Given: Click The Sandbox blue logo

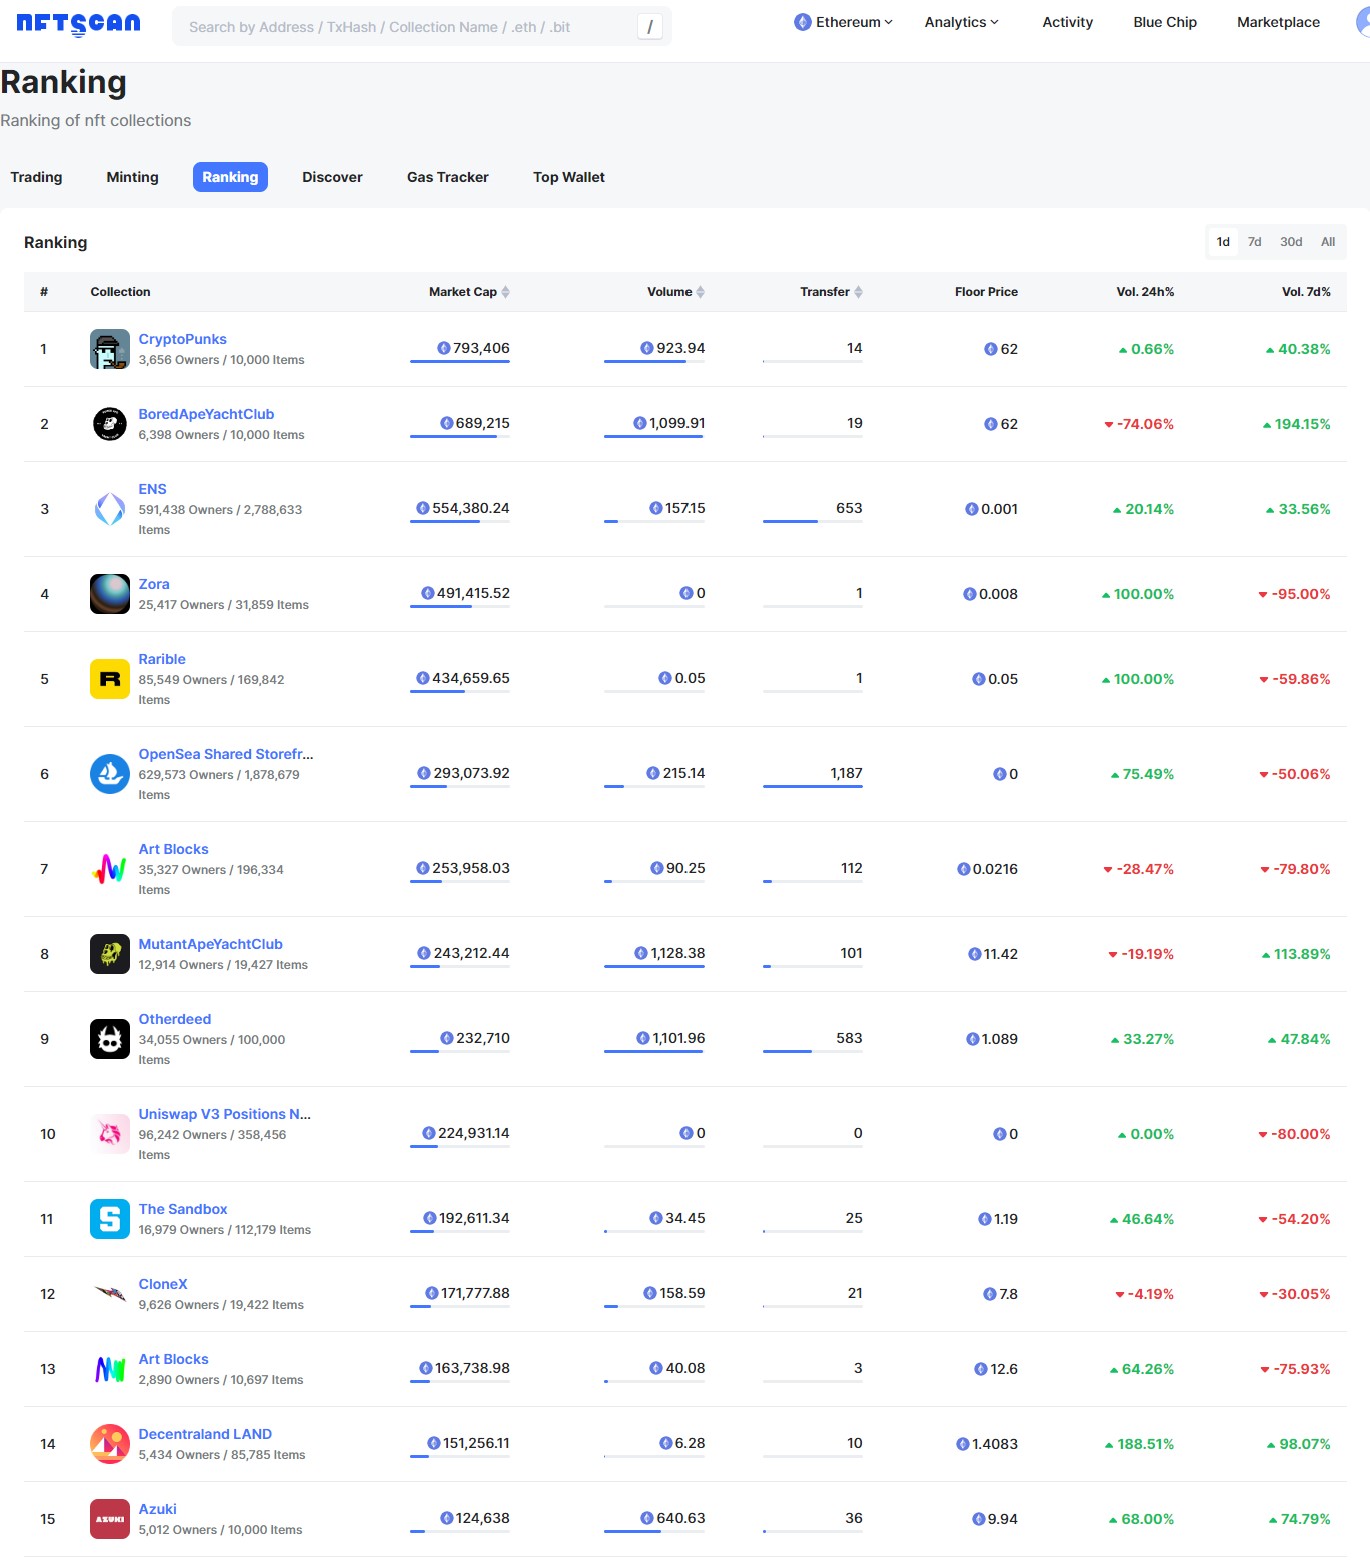Looking at the screenshot, I should (x=109, y=1219).
